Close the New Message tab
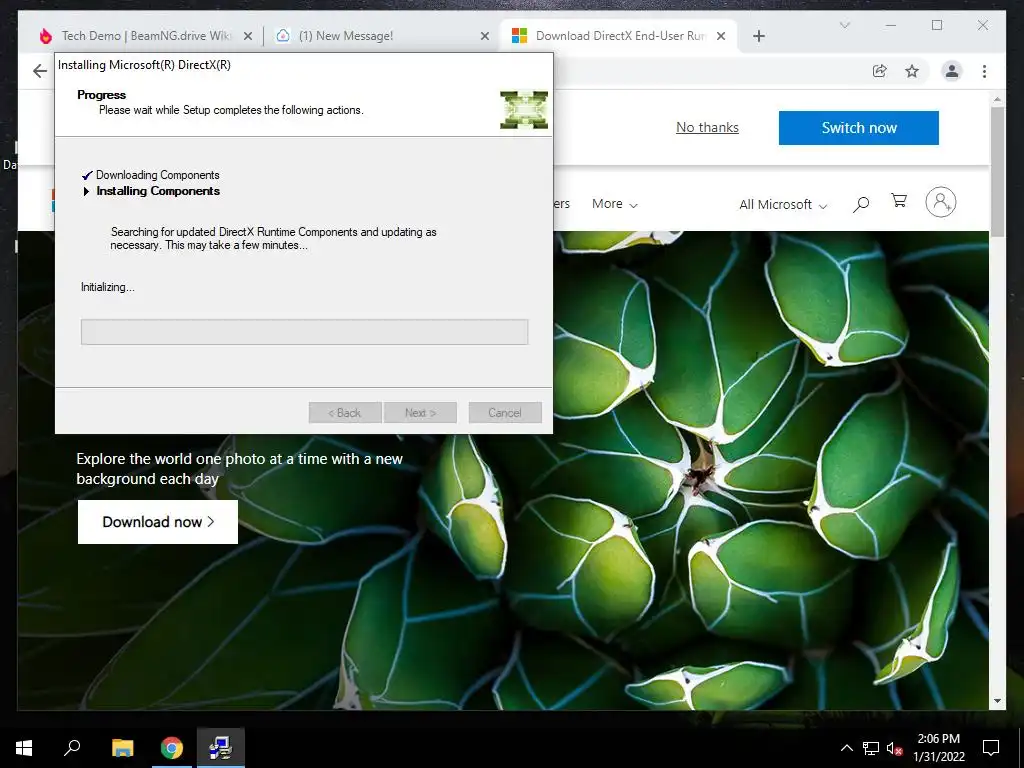This screenshot has width=1024, height=768. [x=485, y=36]
